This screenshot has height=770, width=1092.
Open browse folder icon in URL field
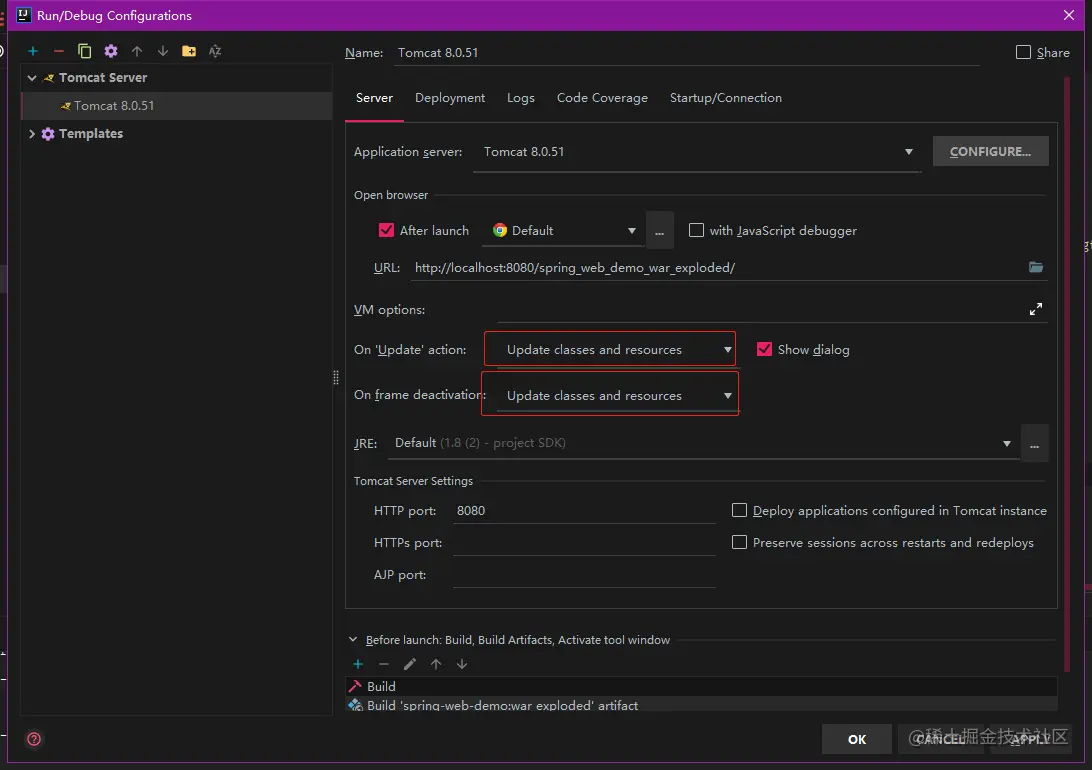point(1036,267)
